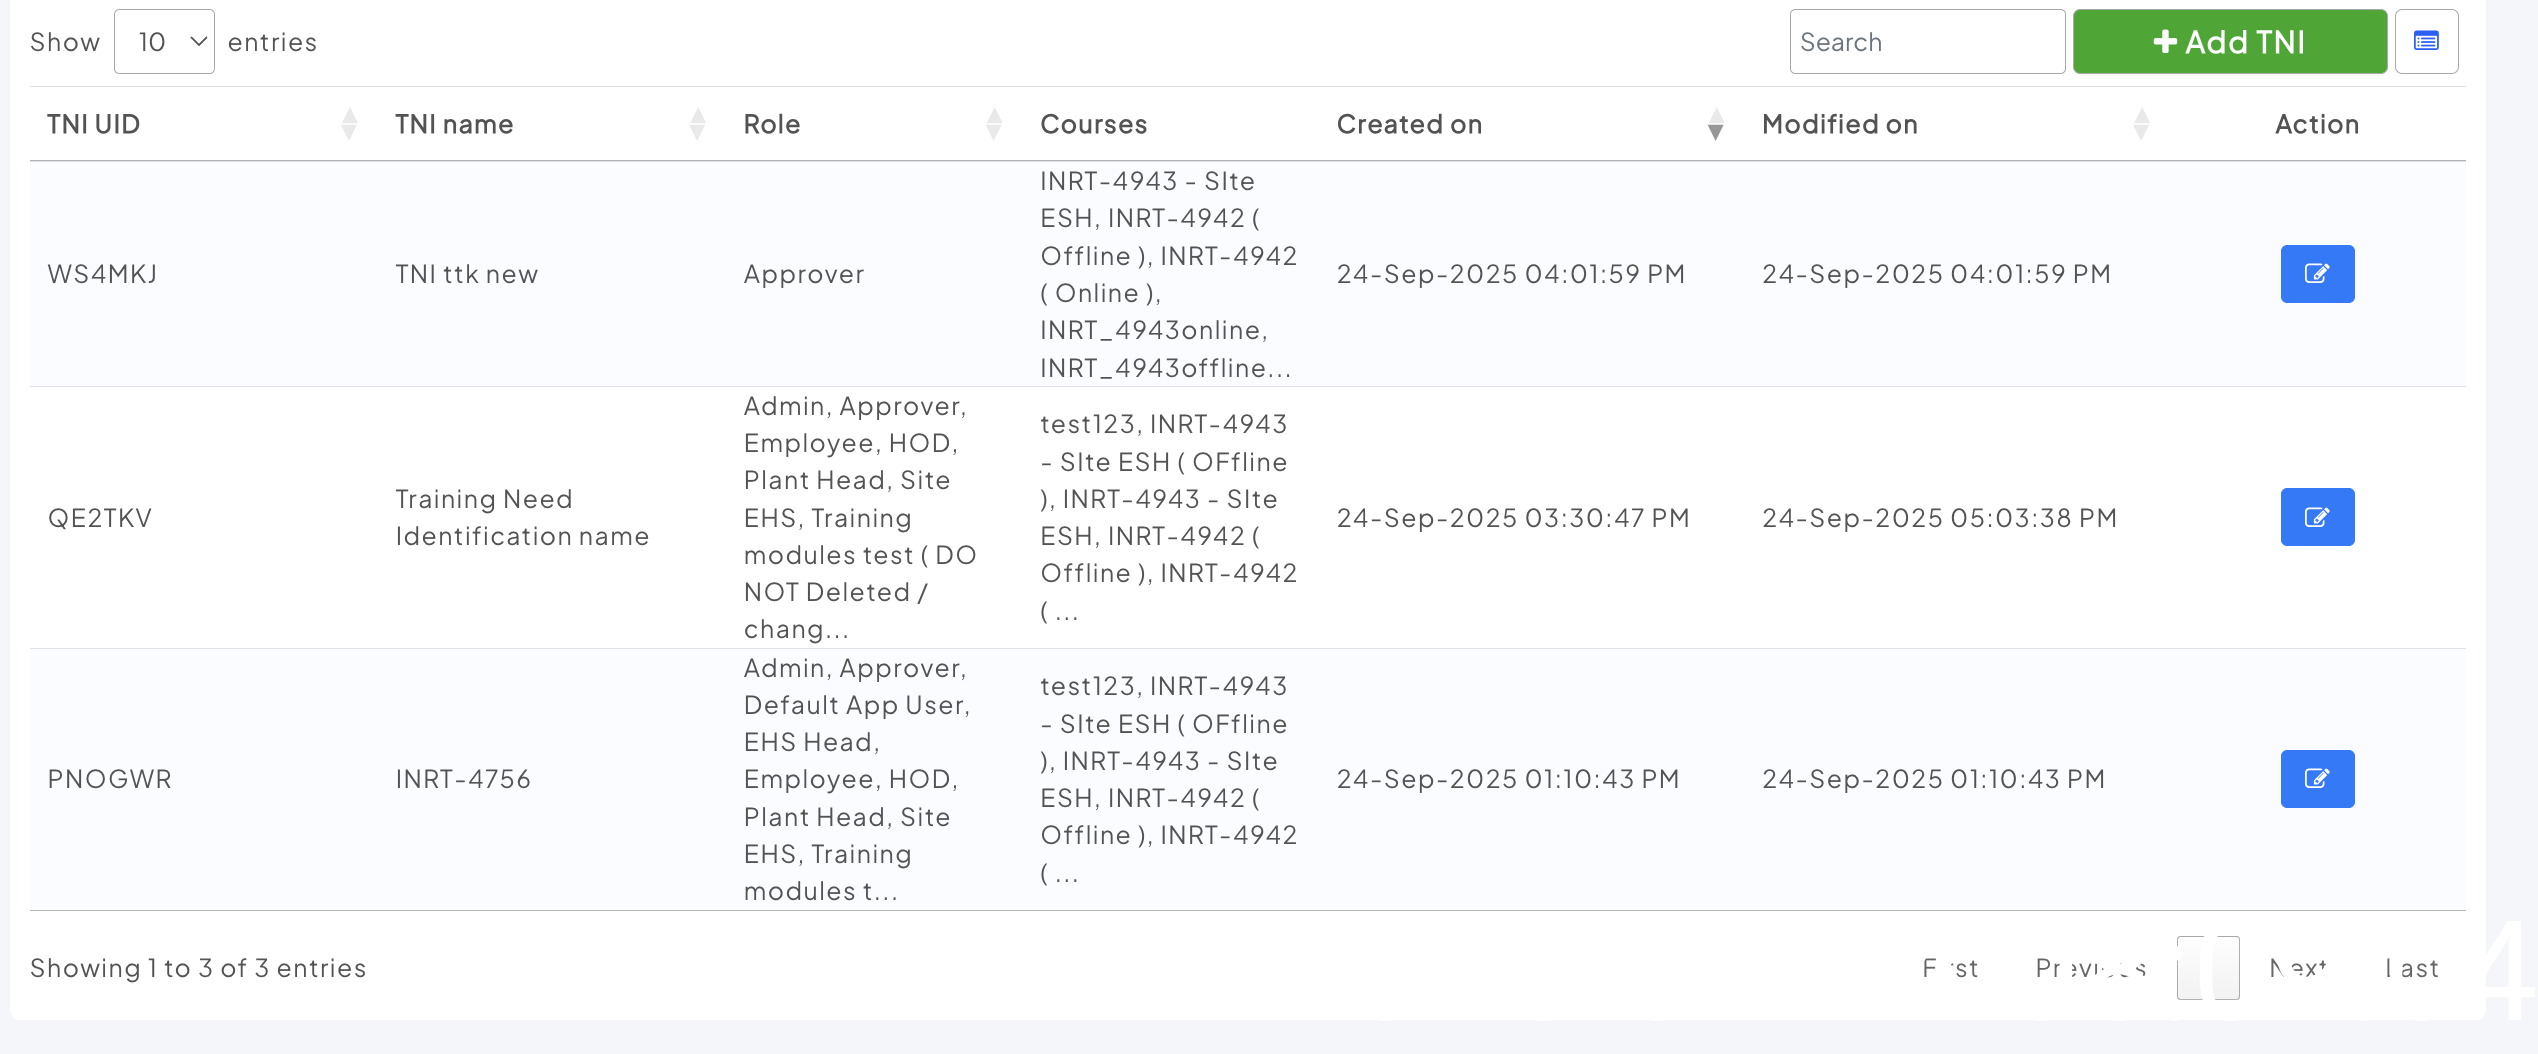Viewport: 2538px width, 1054px height.
Task: Go to the Previous page
Action: point(2091,968)
